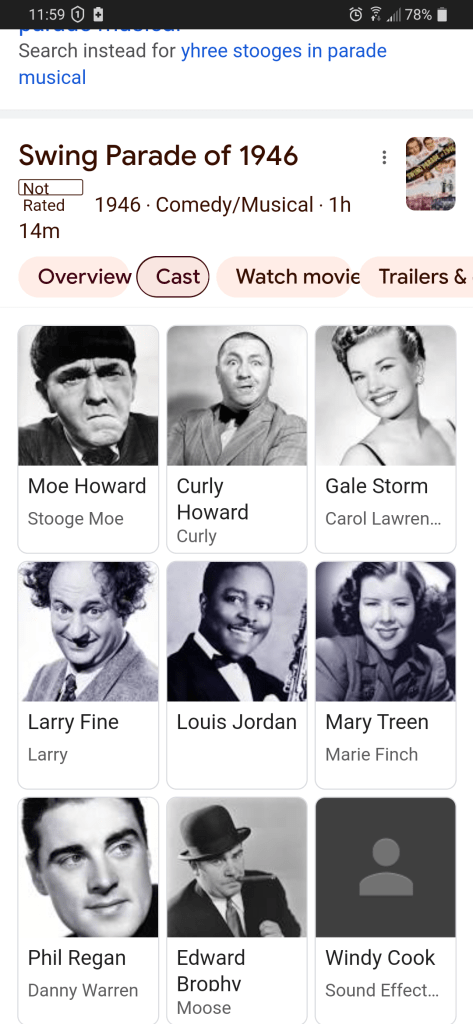View Moe Howard cast card
This screenshot has width=473, height=1024.
88,440
